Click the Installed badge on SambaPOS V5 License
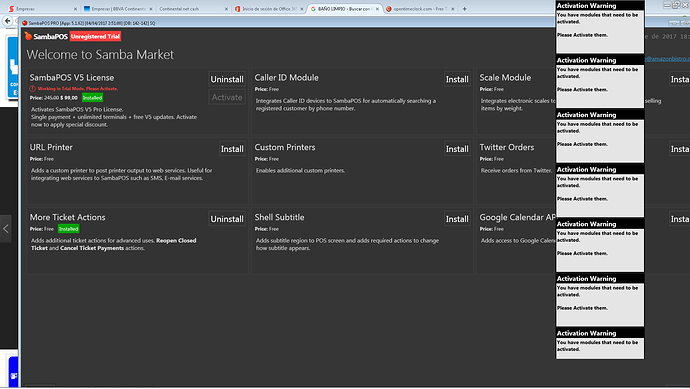The height and width of the screenshot is (389, 690). tap(92, 98)
